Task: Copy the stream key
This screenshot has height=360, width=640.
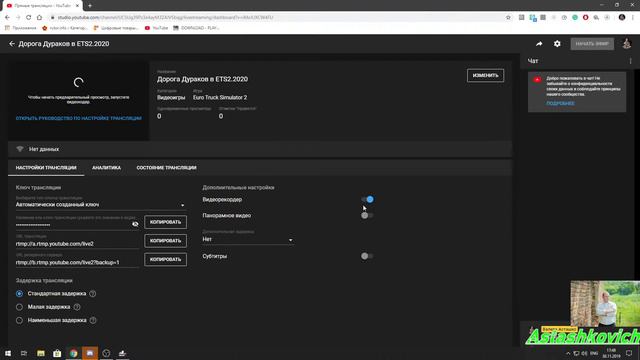Action: (165, 222)
